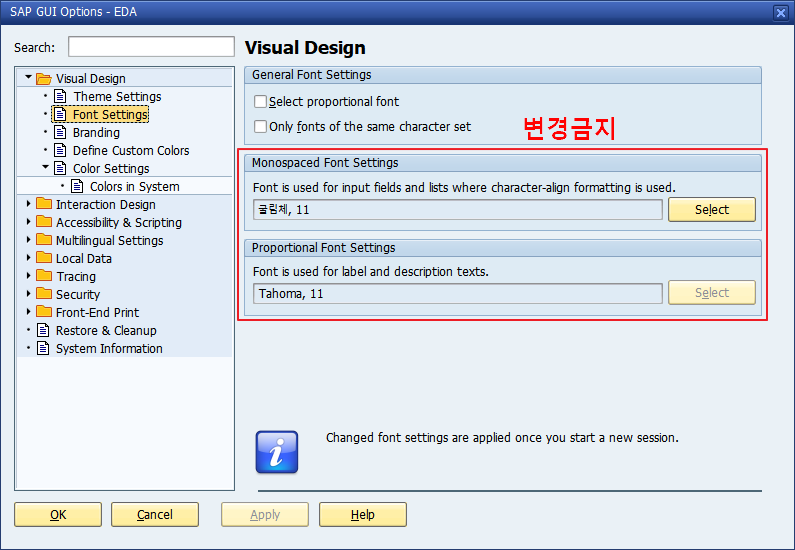Expand the Interaction Design node arrow
The width and height of the screenshot is (795, 550).
click(28, 204)
